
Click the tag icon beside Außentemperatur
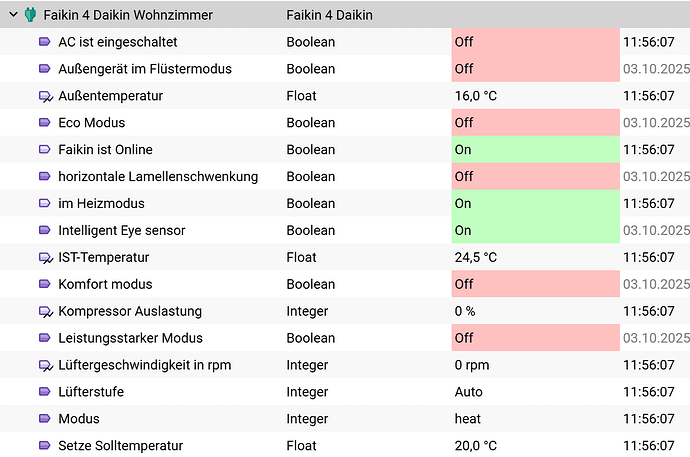(x=44, y=96)
